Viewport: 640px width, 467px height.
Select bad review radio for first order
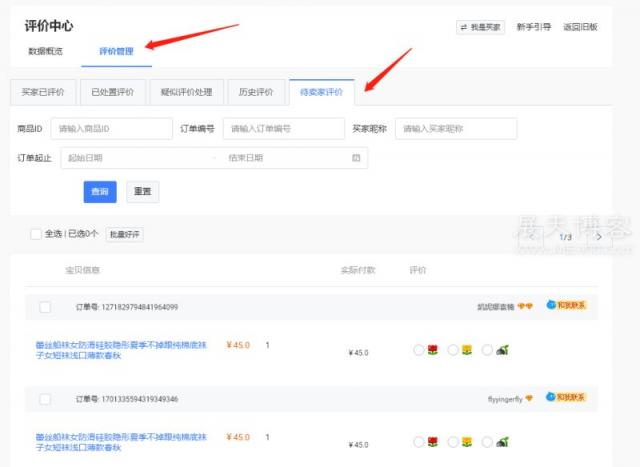click(x=487, y=350)
